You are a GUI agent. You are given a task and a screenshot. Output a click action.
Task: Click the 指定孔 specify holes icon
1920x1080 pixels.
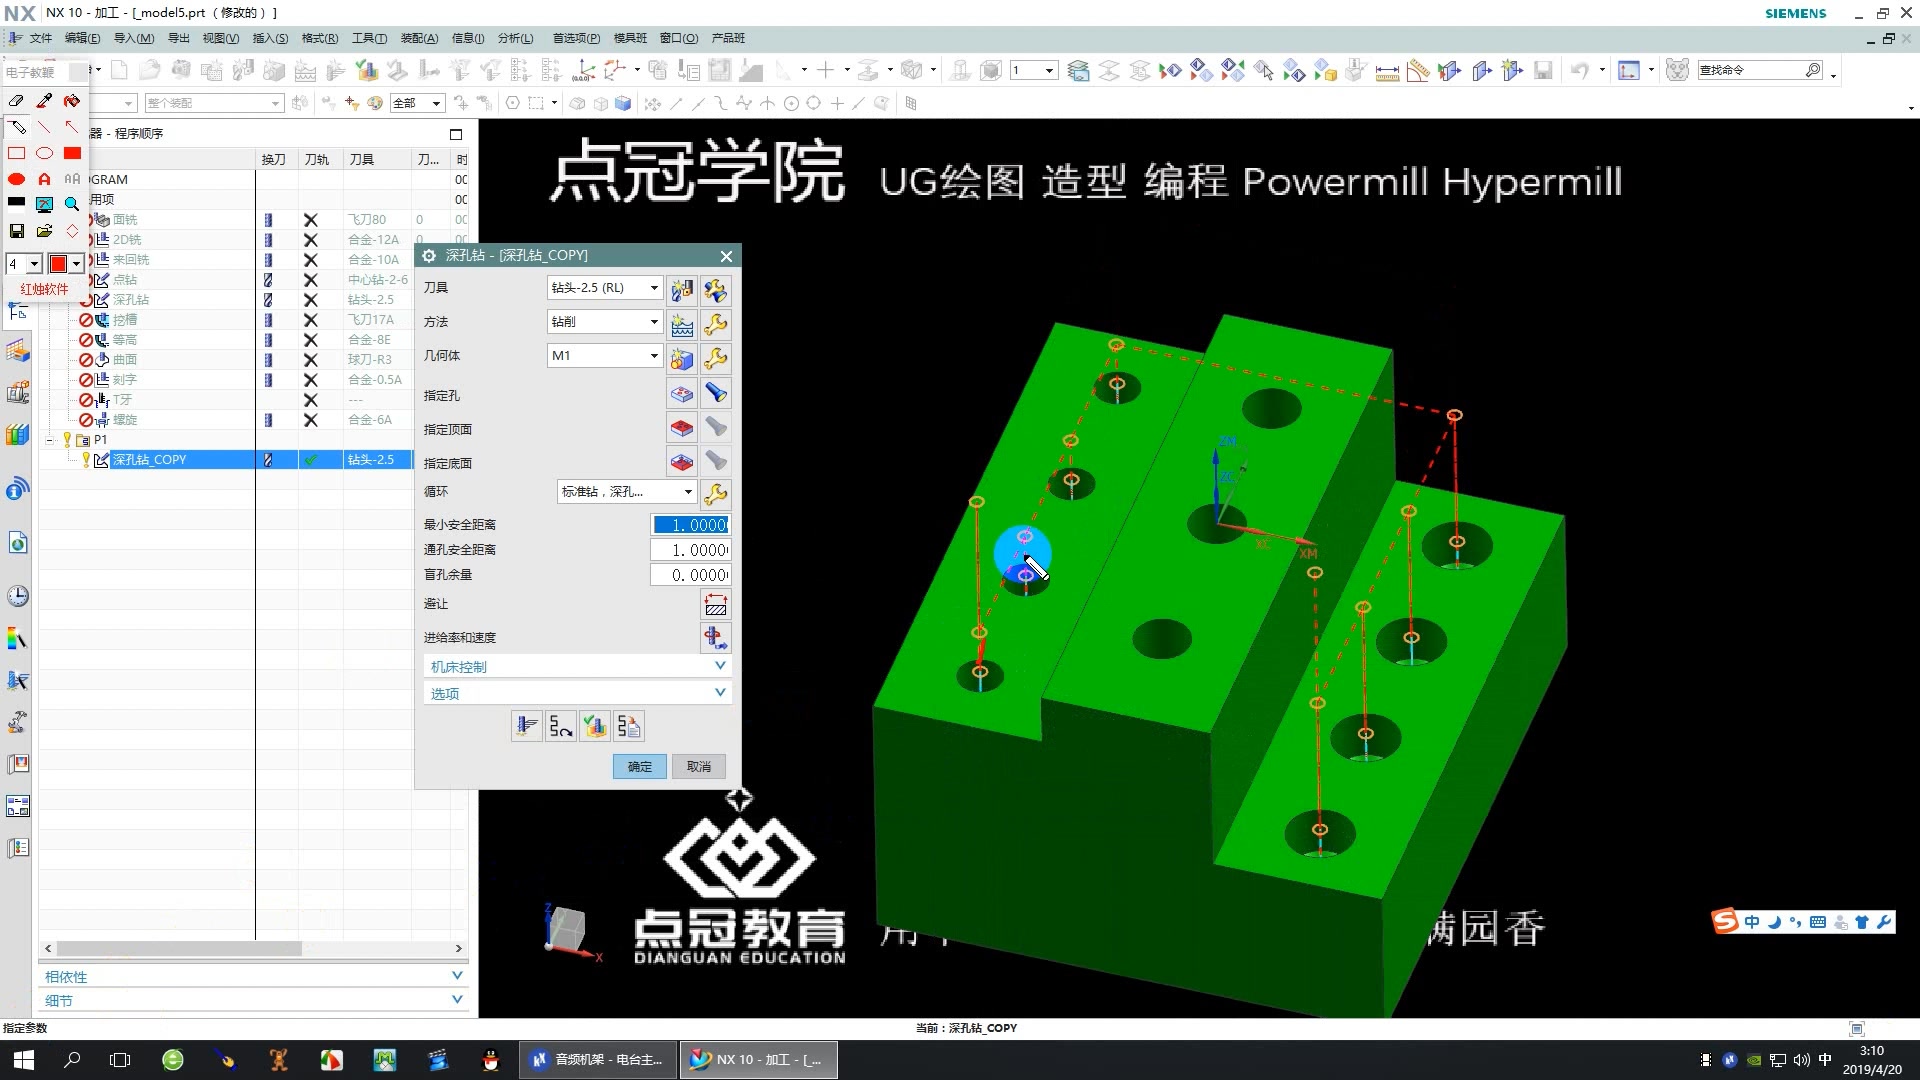pyautogui.click(x=681, y=393)
